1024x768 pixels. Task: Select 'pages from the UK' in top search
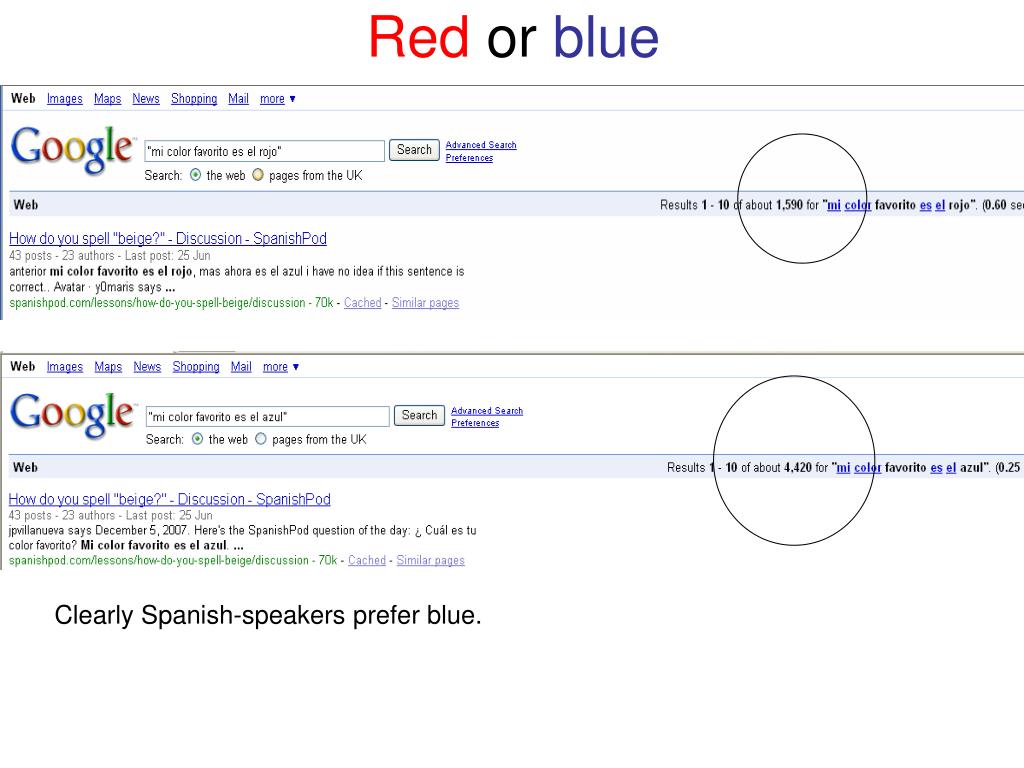coord(258,175)
